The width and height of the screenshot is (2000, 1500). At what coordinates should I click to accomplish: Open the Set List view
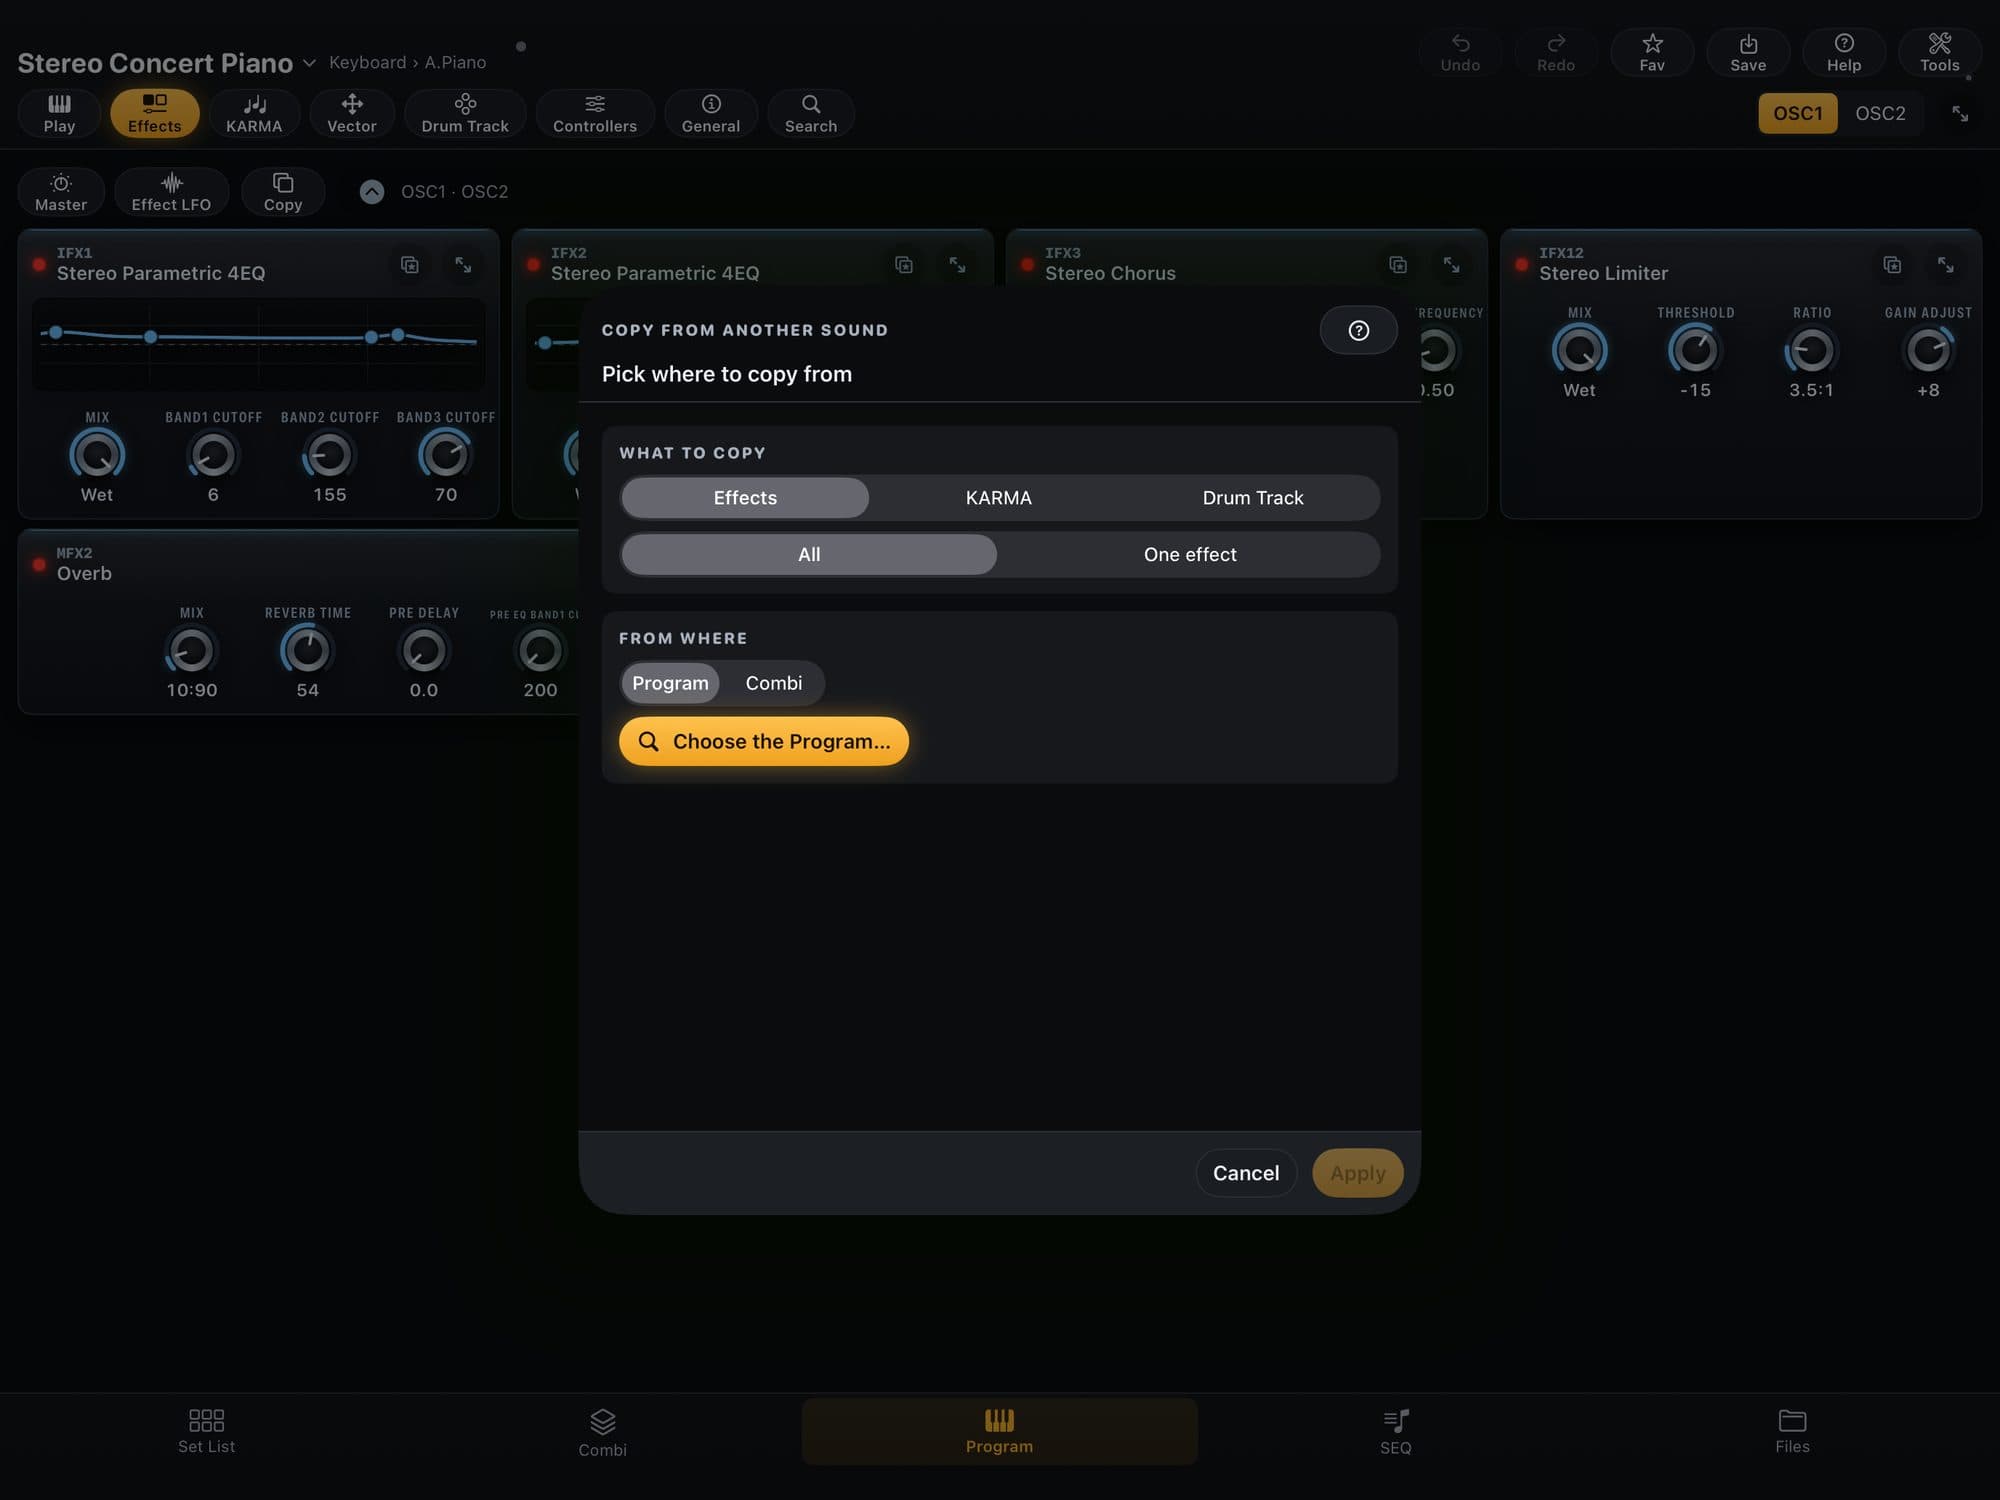207,1432
